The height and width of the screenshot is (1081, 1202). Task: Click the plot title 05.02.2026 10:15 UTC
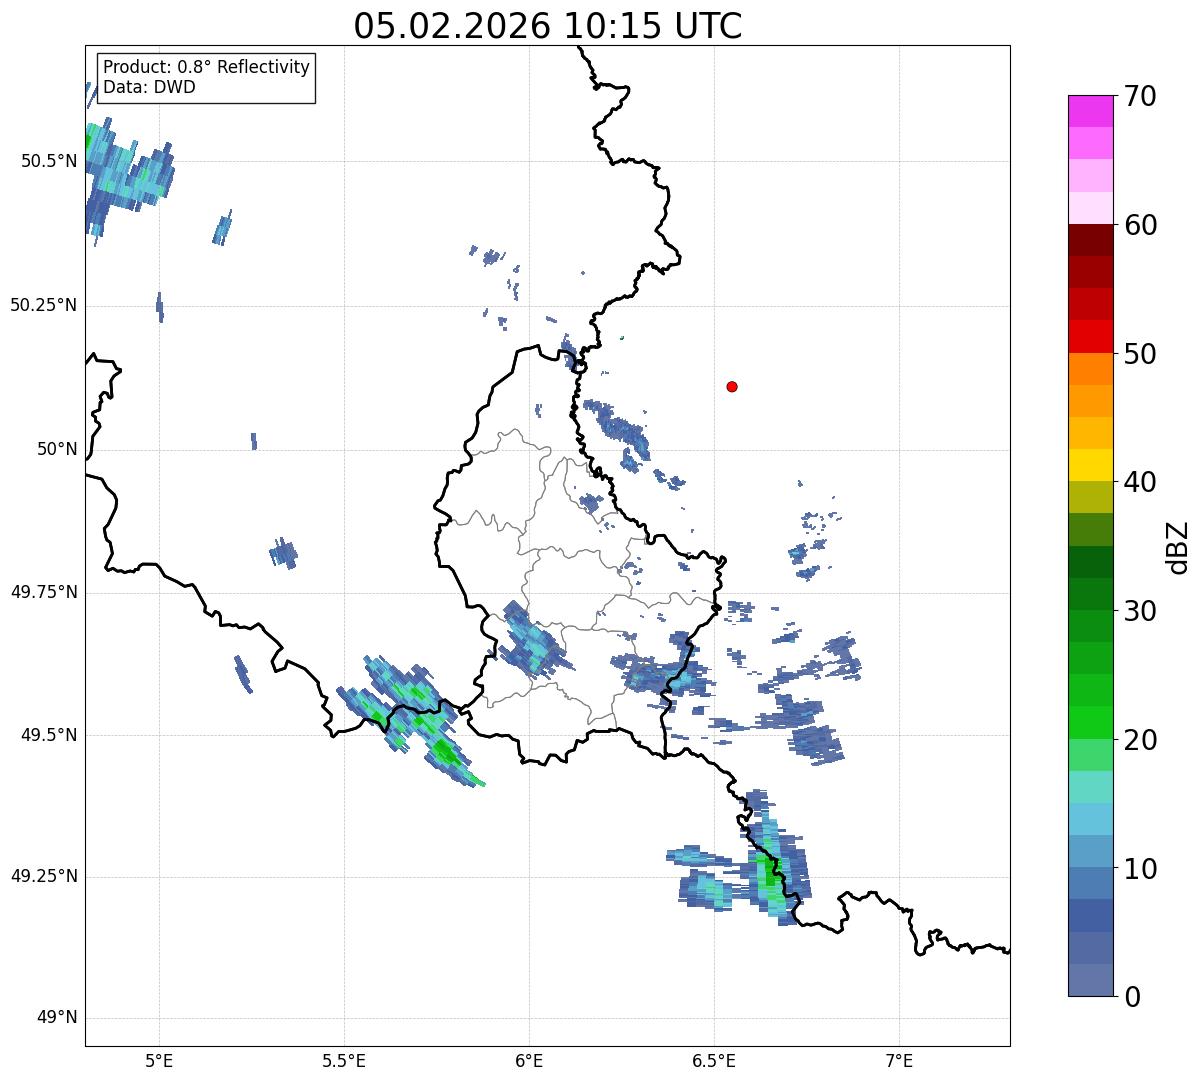pos(548,26)
